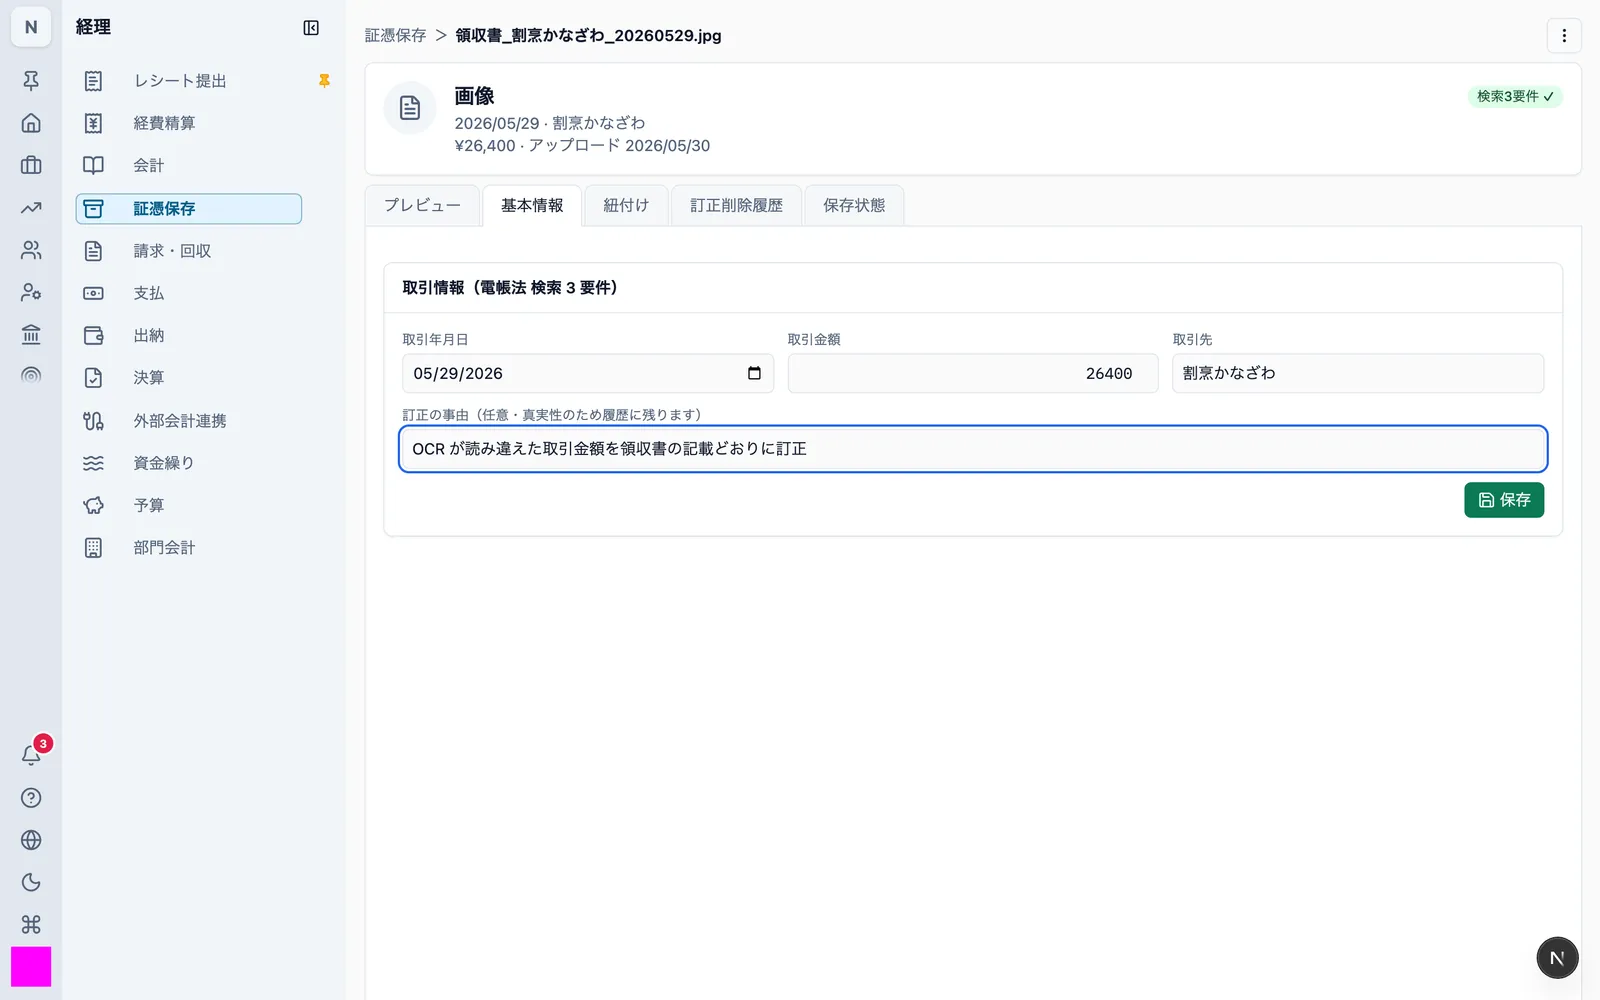
Task: Click the 経理 sidebar heading
Action: pos(93,28)
